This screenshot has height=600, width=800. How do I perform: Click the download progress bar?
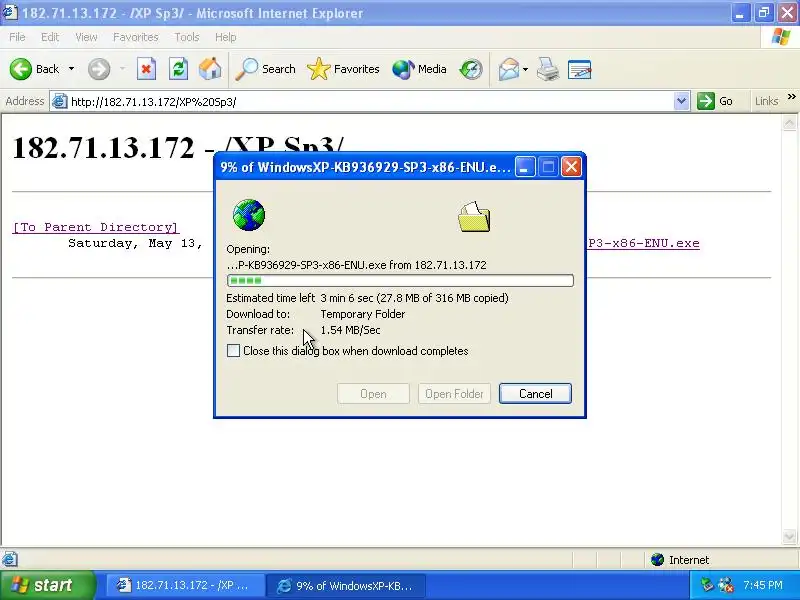[x=400, y=280]
